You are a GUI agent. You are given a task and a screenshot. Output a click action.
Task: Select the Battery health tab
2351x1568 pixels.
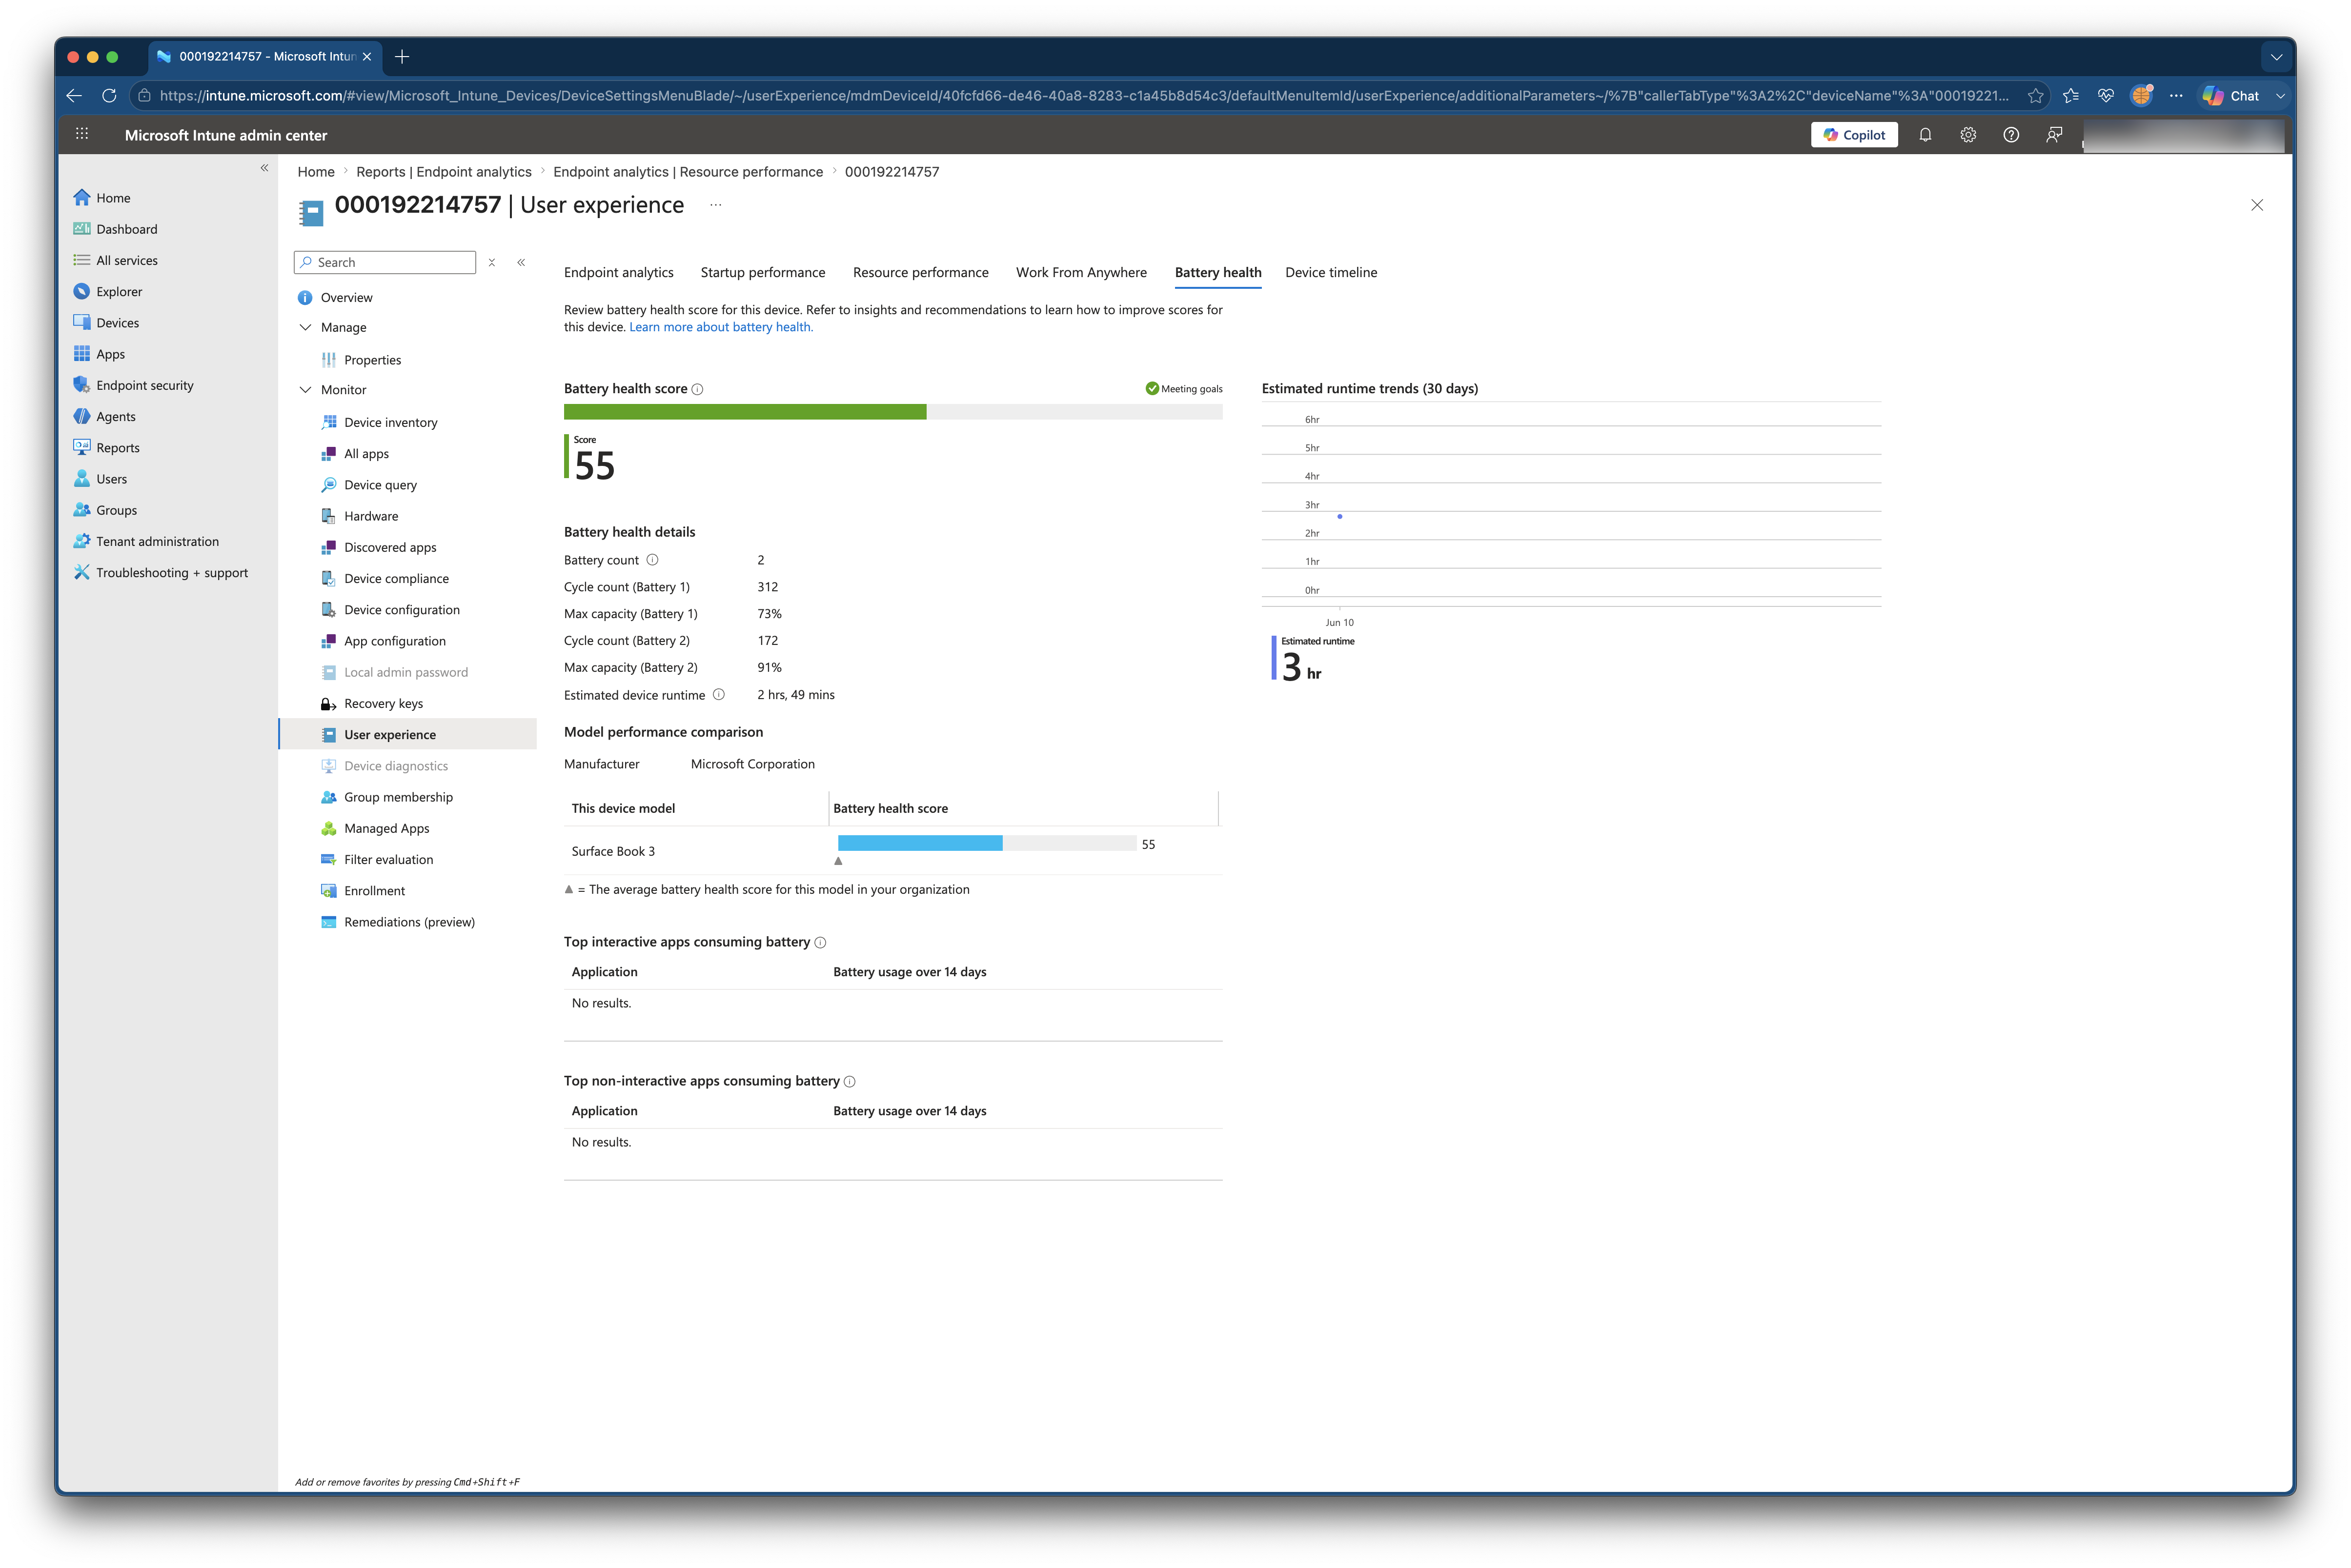coord(1218,273)
